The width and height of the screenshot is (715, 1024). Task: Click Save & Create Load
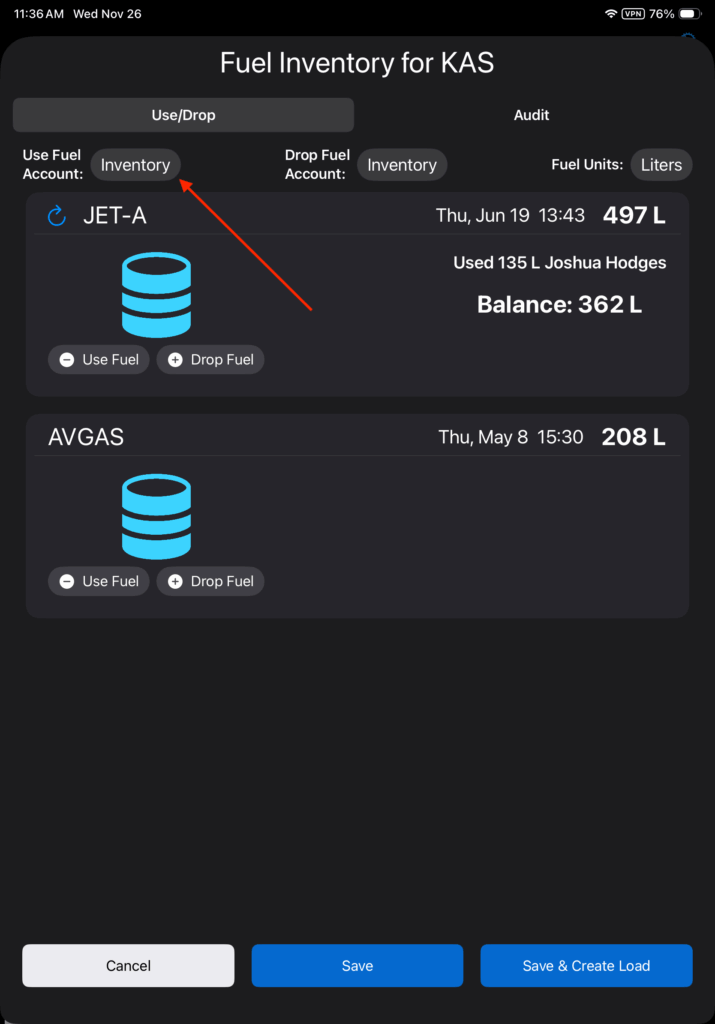[x=586, y=966]
